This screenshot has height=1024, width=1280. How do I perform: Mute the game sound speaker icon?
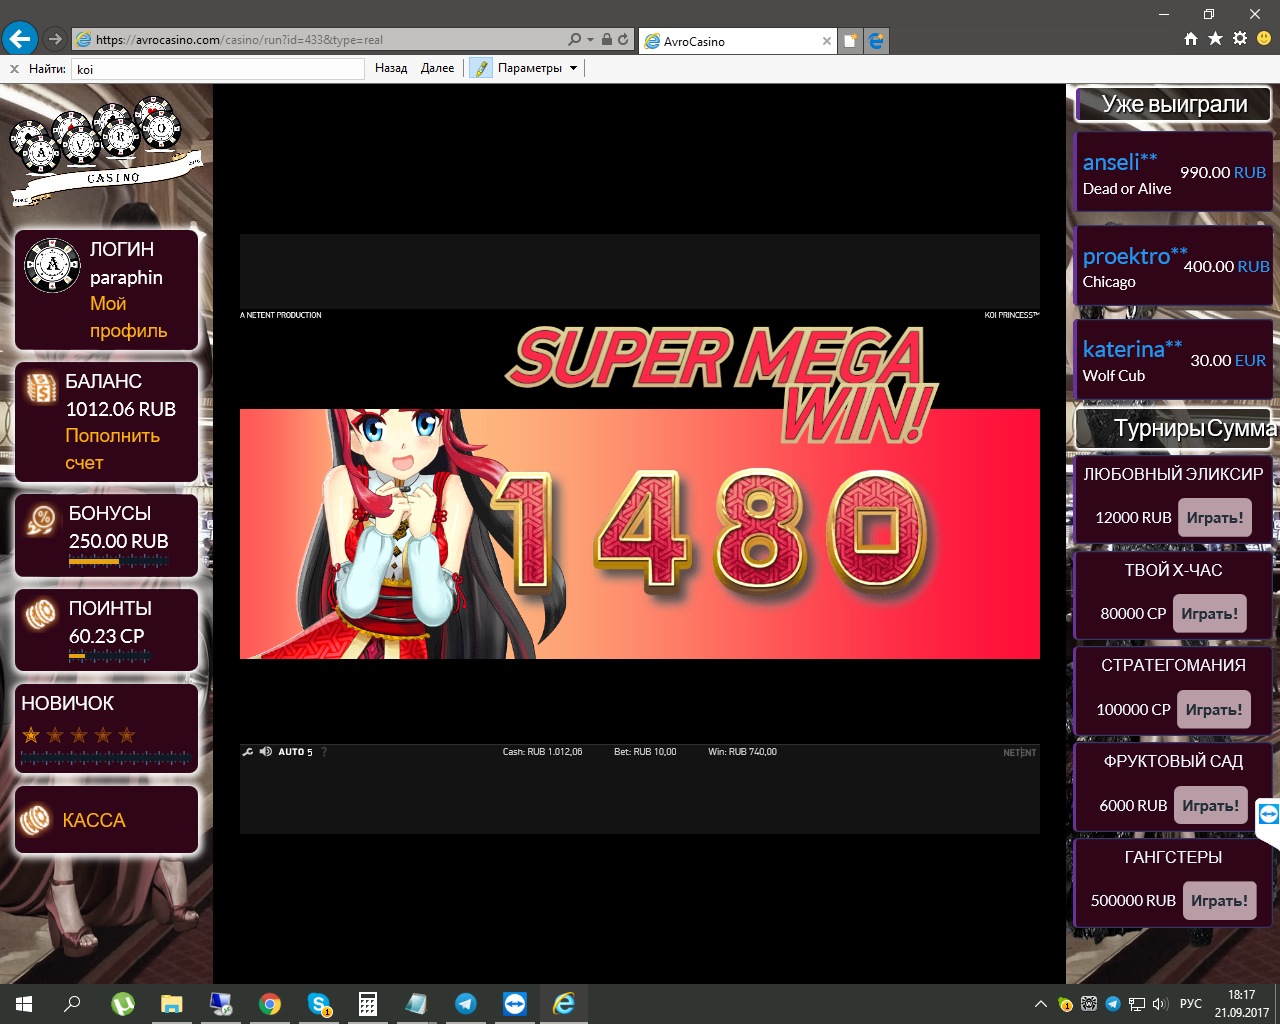point(266,751)
